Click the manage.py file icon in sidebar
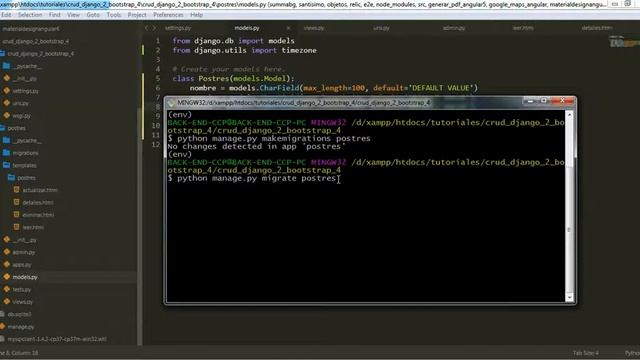The height and width of the screenshot is (360, 640). coord(2,326)
